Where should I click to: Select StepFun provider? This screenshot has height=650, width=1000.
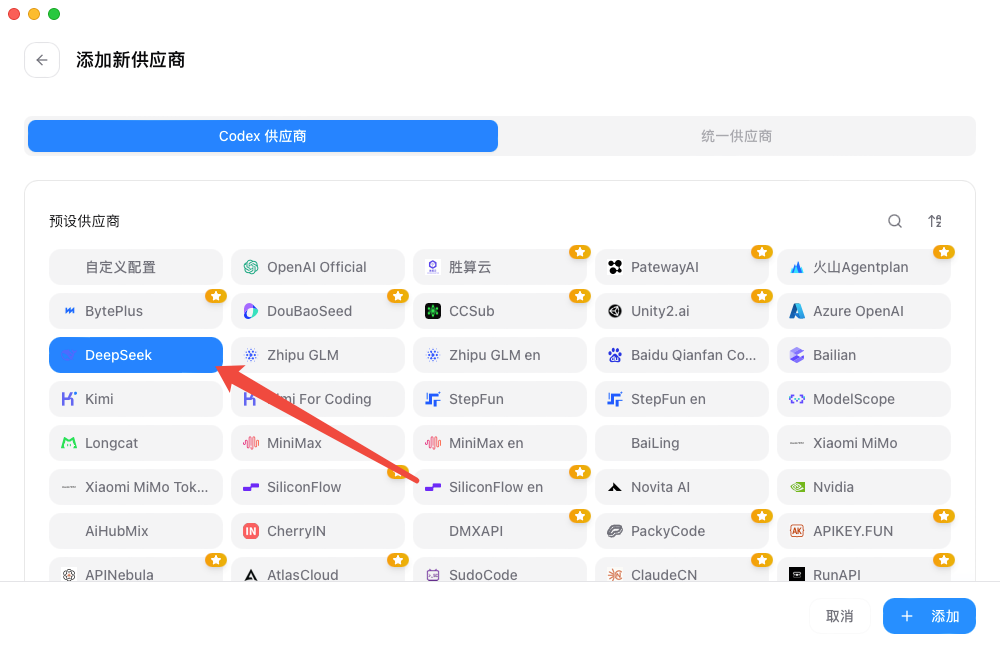[x=500, y=399]
